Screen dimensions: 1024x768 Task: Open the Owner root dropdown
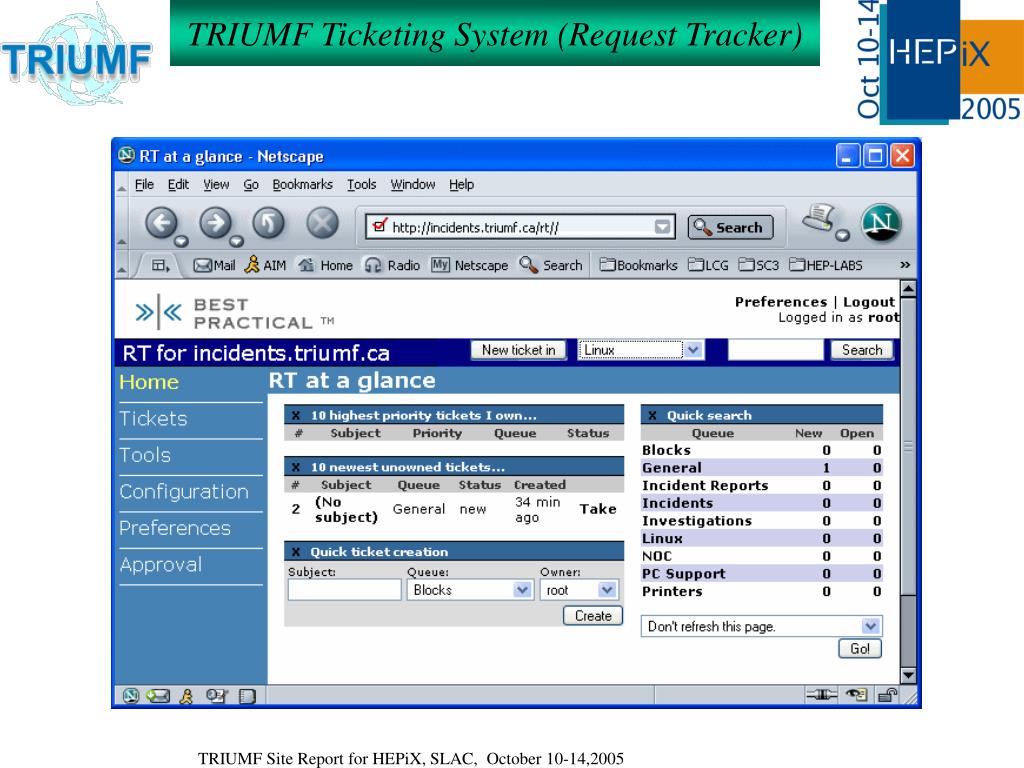(x=607, y=590)
